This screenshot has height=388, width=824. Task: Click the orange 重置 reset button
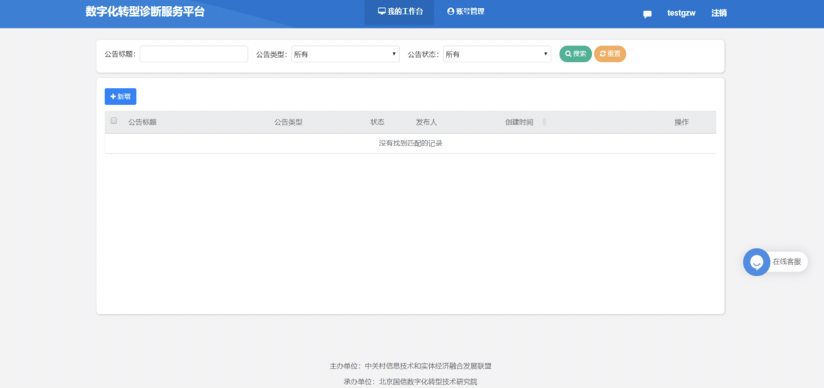(610, 54)
